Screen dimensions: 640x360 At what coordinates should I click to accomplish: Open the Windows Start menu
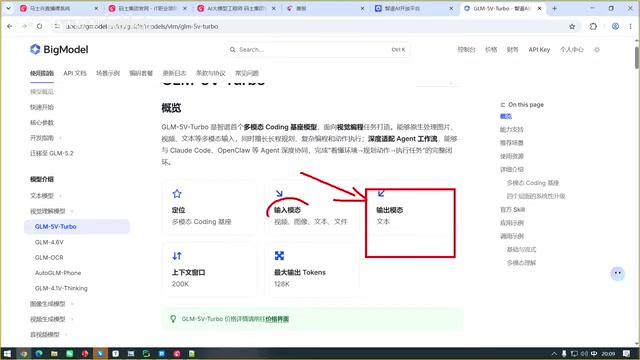click(x=7, y=353)
